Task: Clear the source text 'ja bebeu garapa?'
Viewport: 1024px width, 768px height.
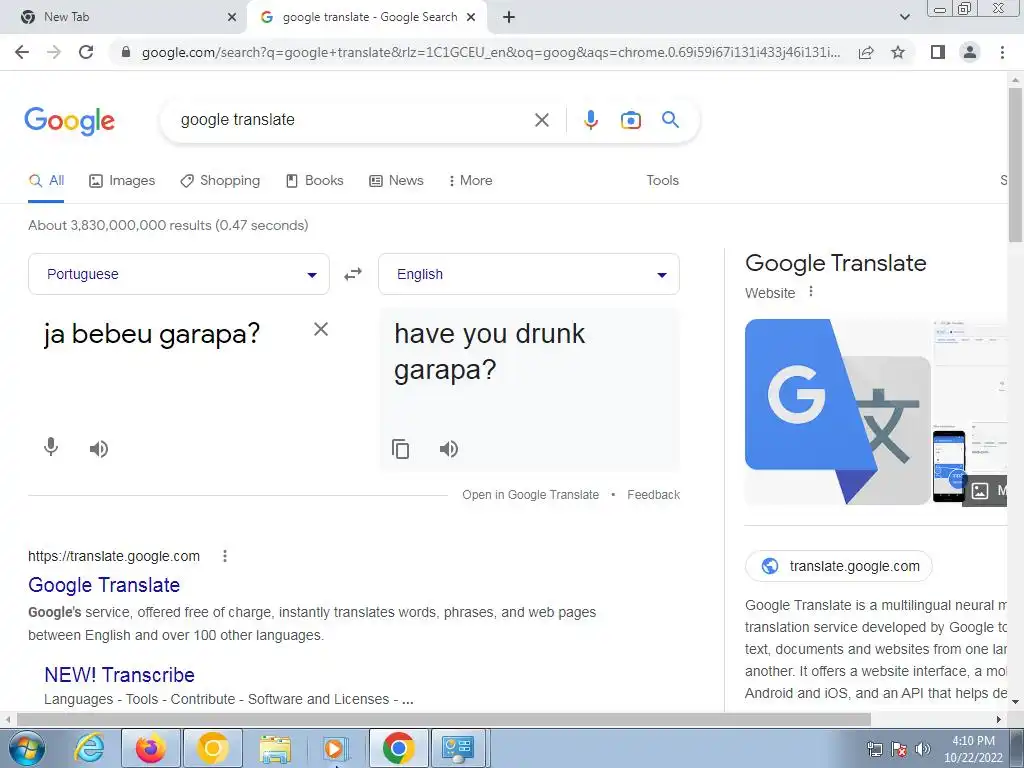Action: (321, 329)
